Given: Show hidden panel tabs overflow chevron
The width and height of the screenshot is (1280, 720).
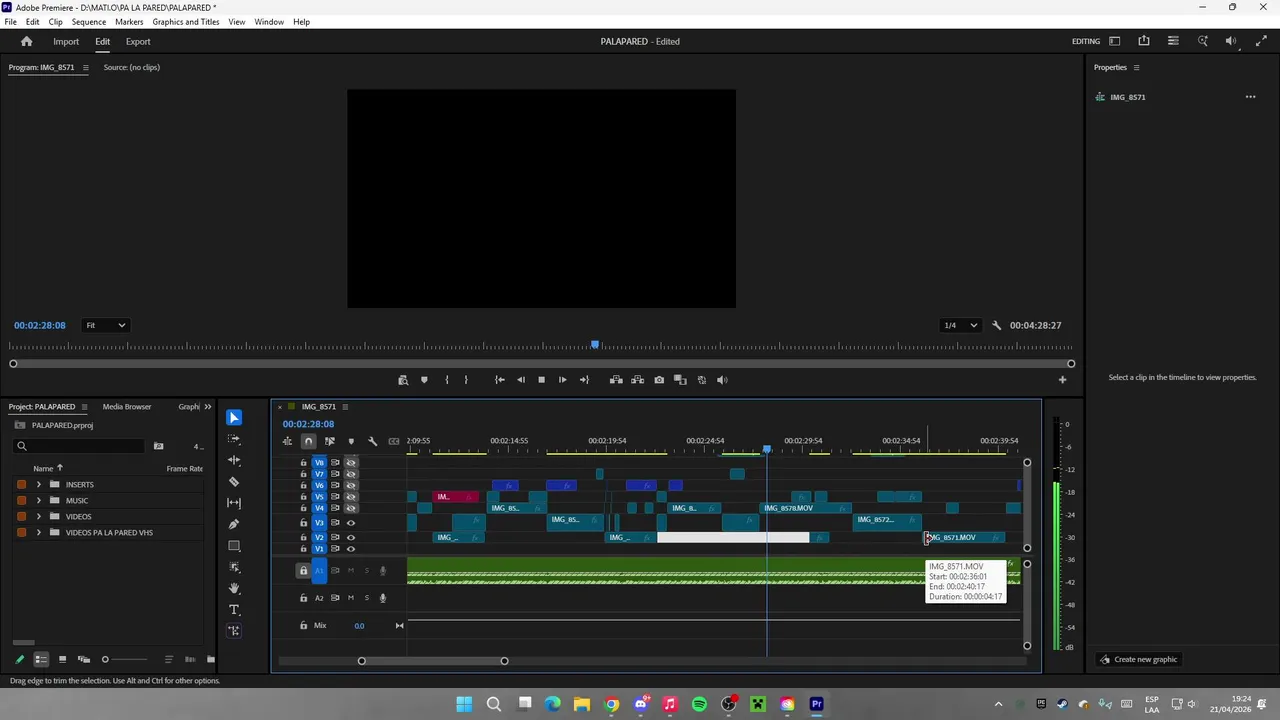Looking at the screenshot, I should tap(208, 407).
